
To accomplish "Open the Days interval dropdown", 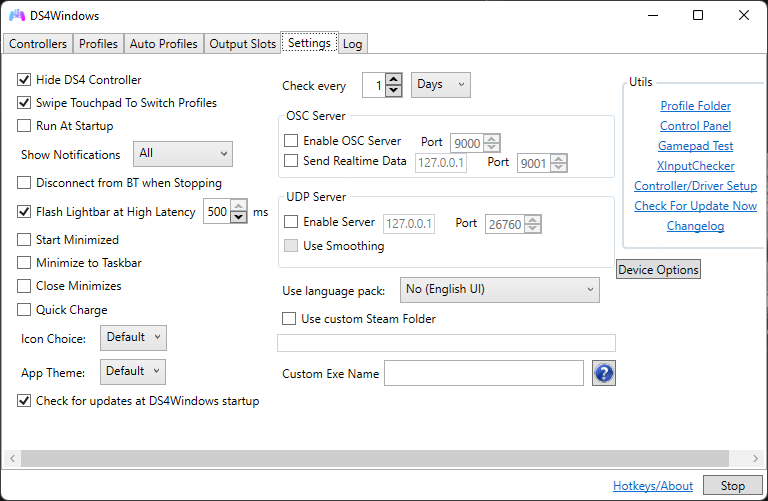I will [441, 85].
